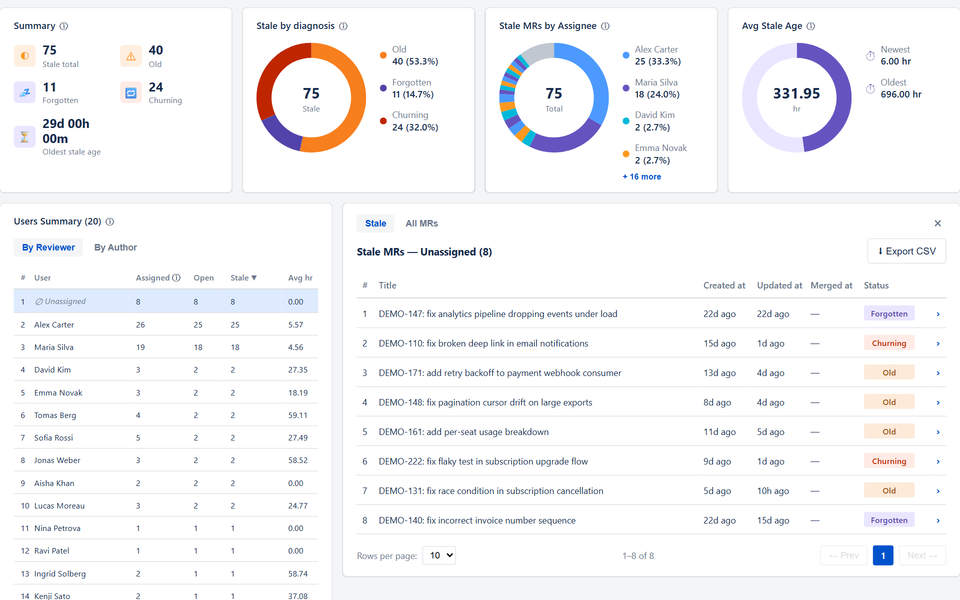The height and width of the screenshot is (600, 960).
Task: Click the Maria Silva purple legend dot
Action: 626,88
